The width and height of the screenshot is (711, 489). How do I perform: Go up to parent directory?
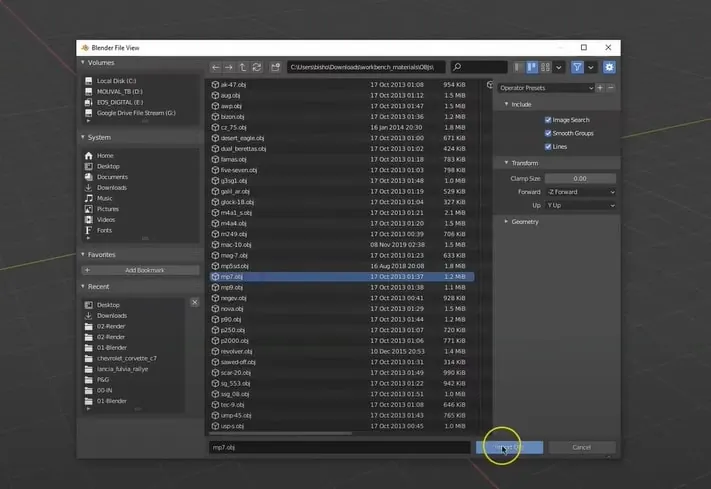(243, 67)
